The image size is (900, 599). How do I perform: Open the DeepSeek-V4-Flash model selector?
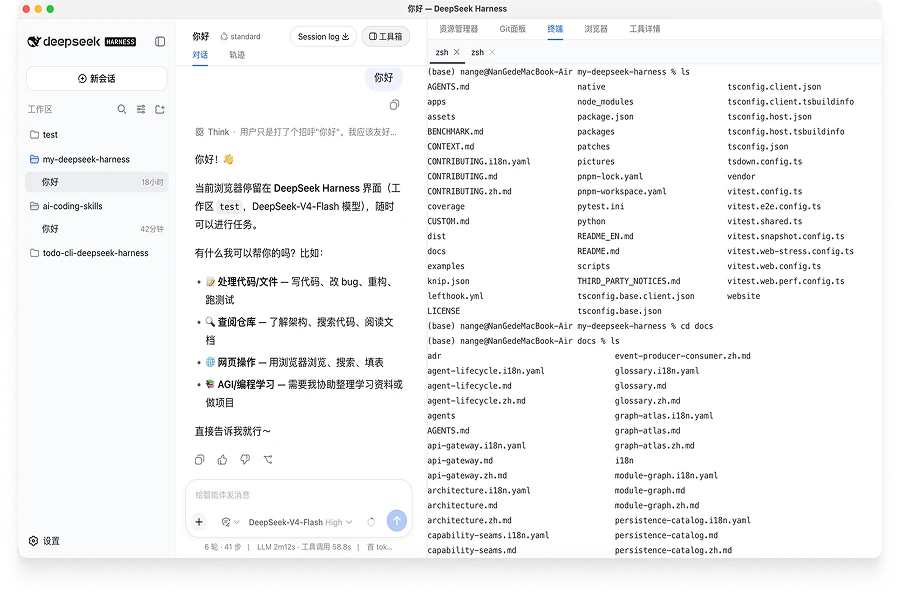pyautogui.click(x=300, y=522)
